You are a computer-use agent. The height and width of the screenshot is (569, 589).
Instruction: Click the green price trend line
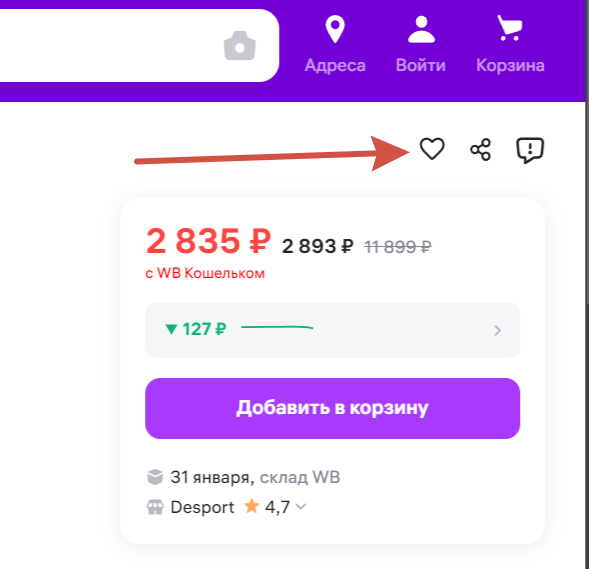[277, 328]
